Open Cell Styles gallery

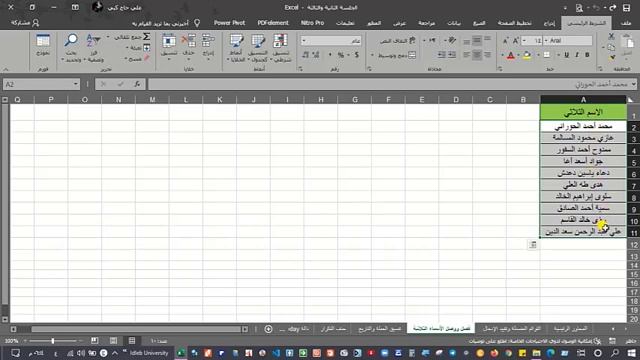point(236,48)
